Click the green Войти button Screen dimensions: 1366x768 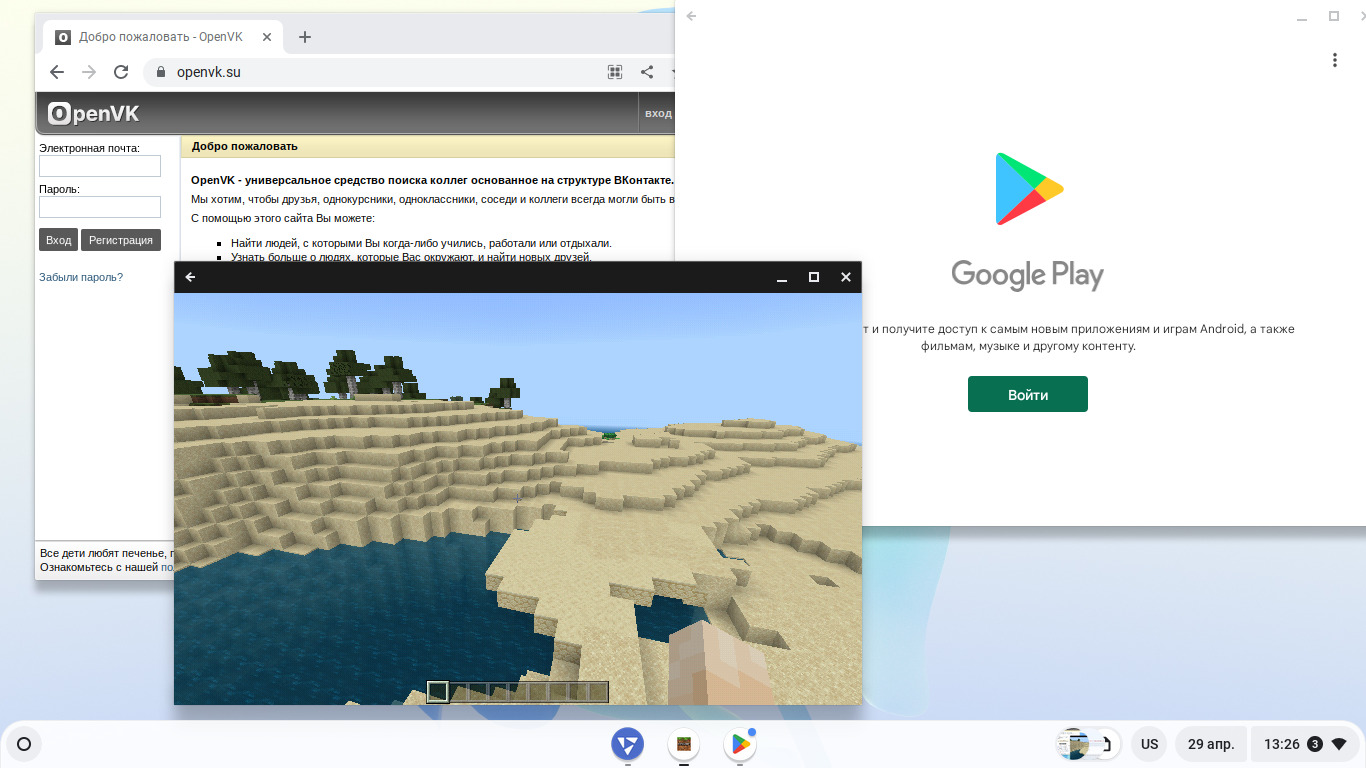(x=1028, y=394)
